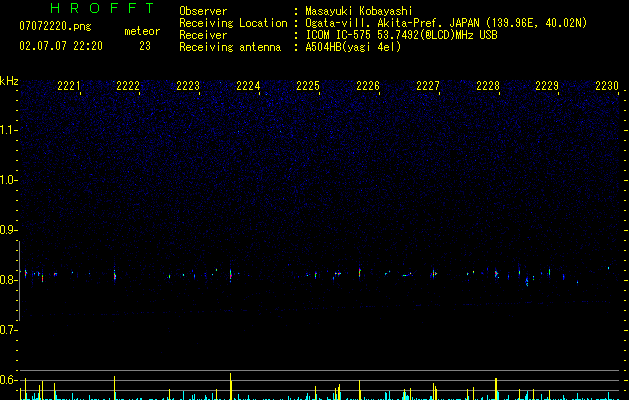
Task: Click the Observer label
Action: coord(203,11)
